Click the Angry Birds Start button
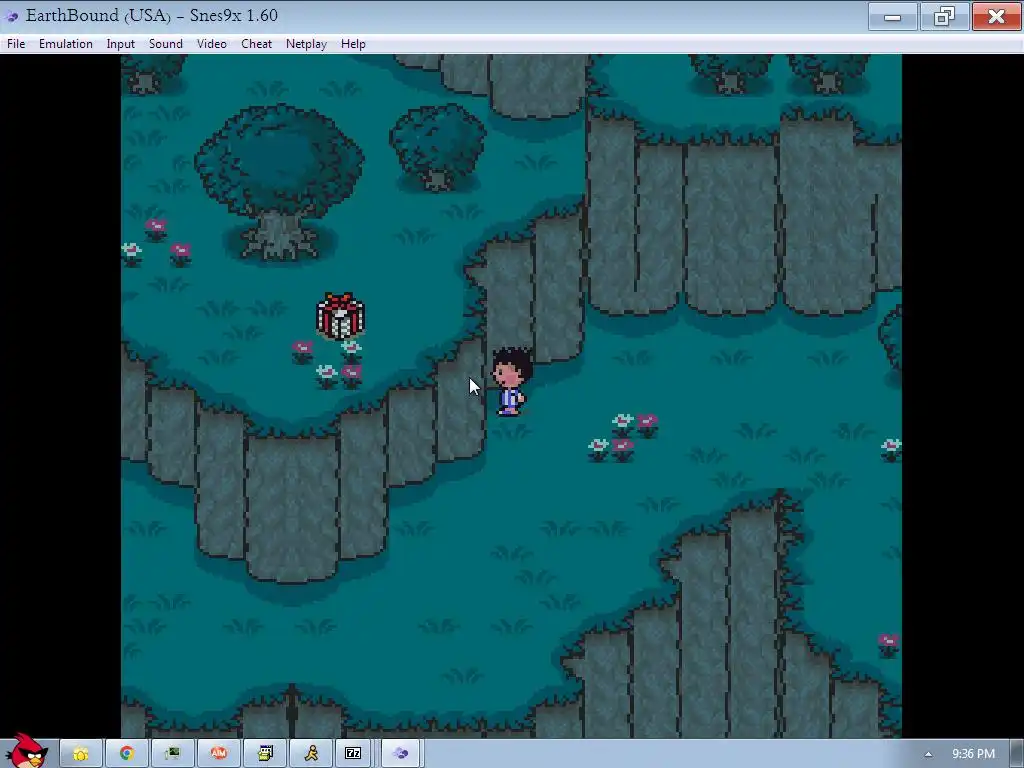 tap(26, 751)
